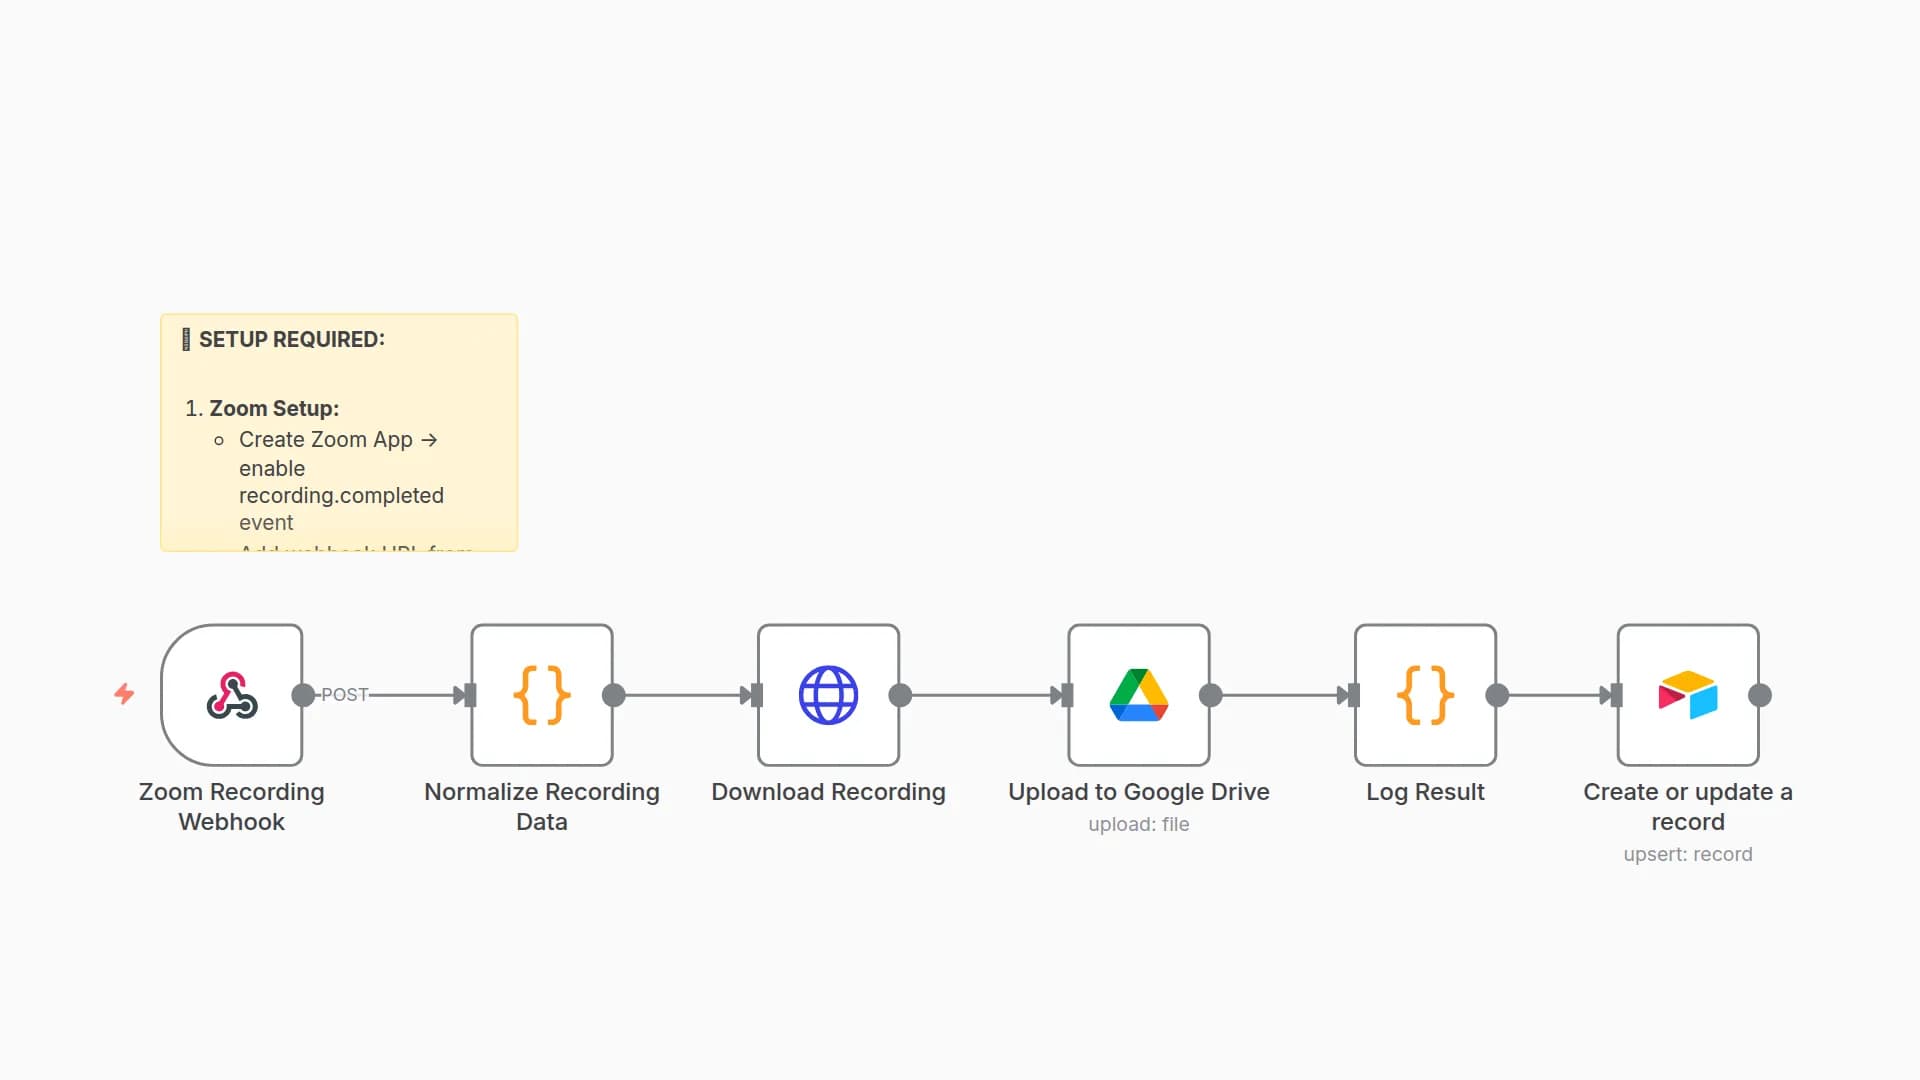
Task: Click the POST label on the connection
Action: pos(345,695)
